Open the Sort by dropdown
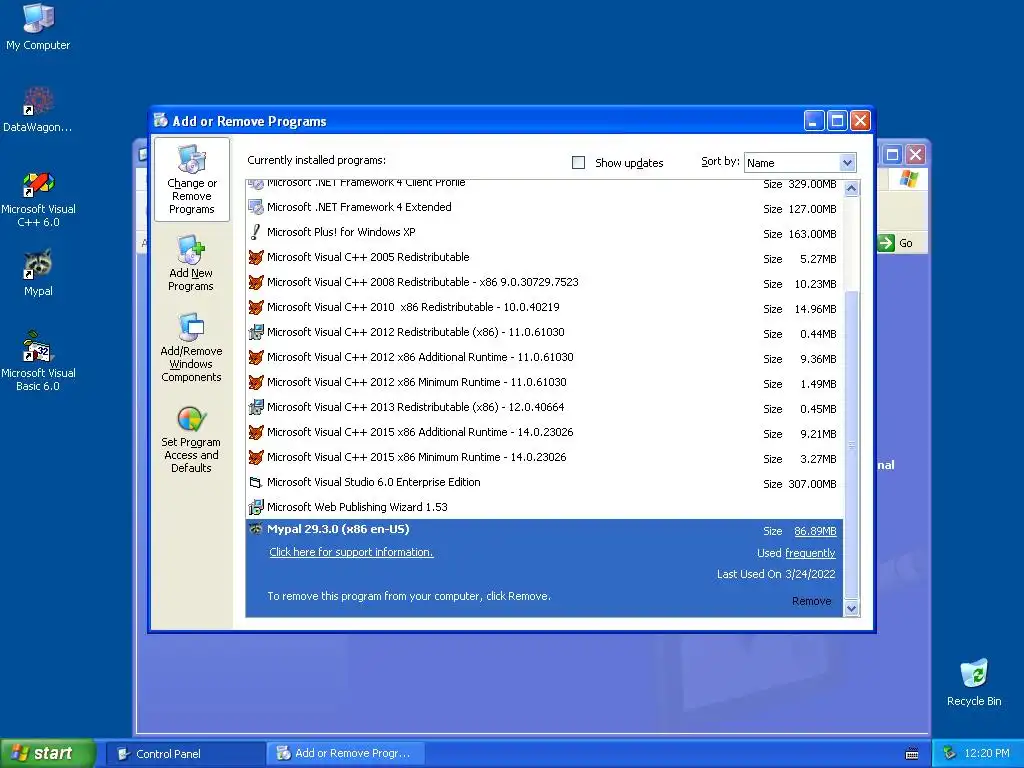Screen dimensions: 1024x768 pos(847,163)
